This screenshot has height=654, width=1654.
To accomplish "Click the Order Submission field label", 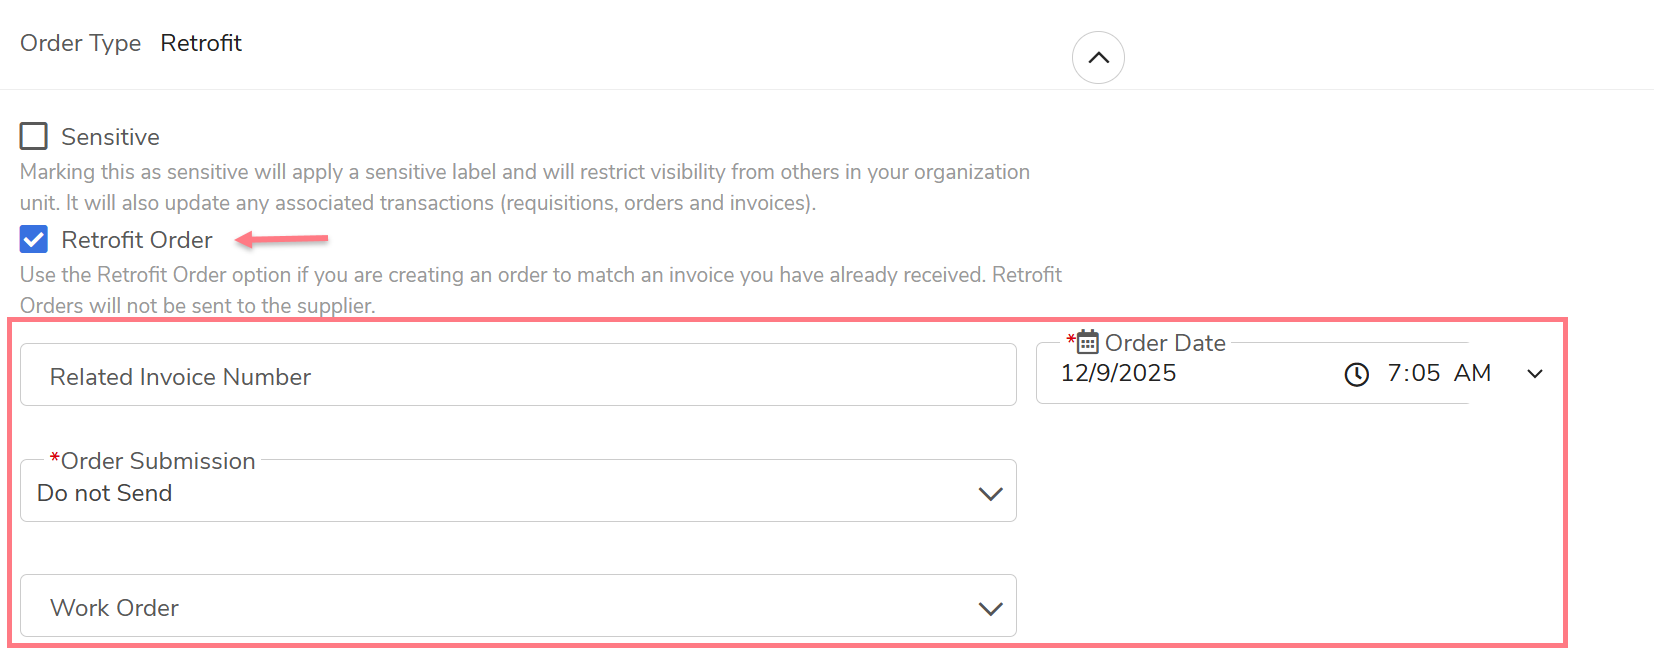I will (158, 461).
